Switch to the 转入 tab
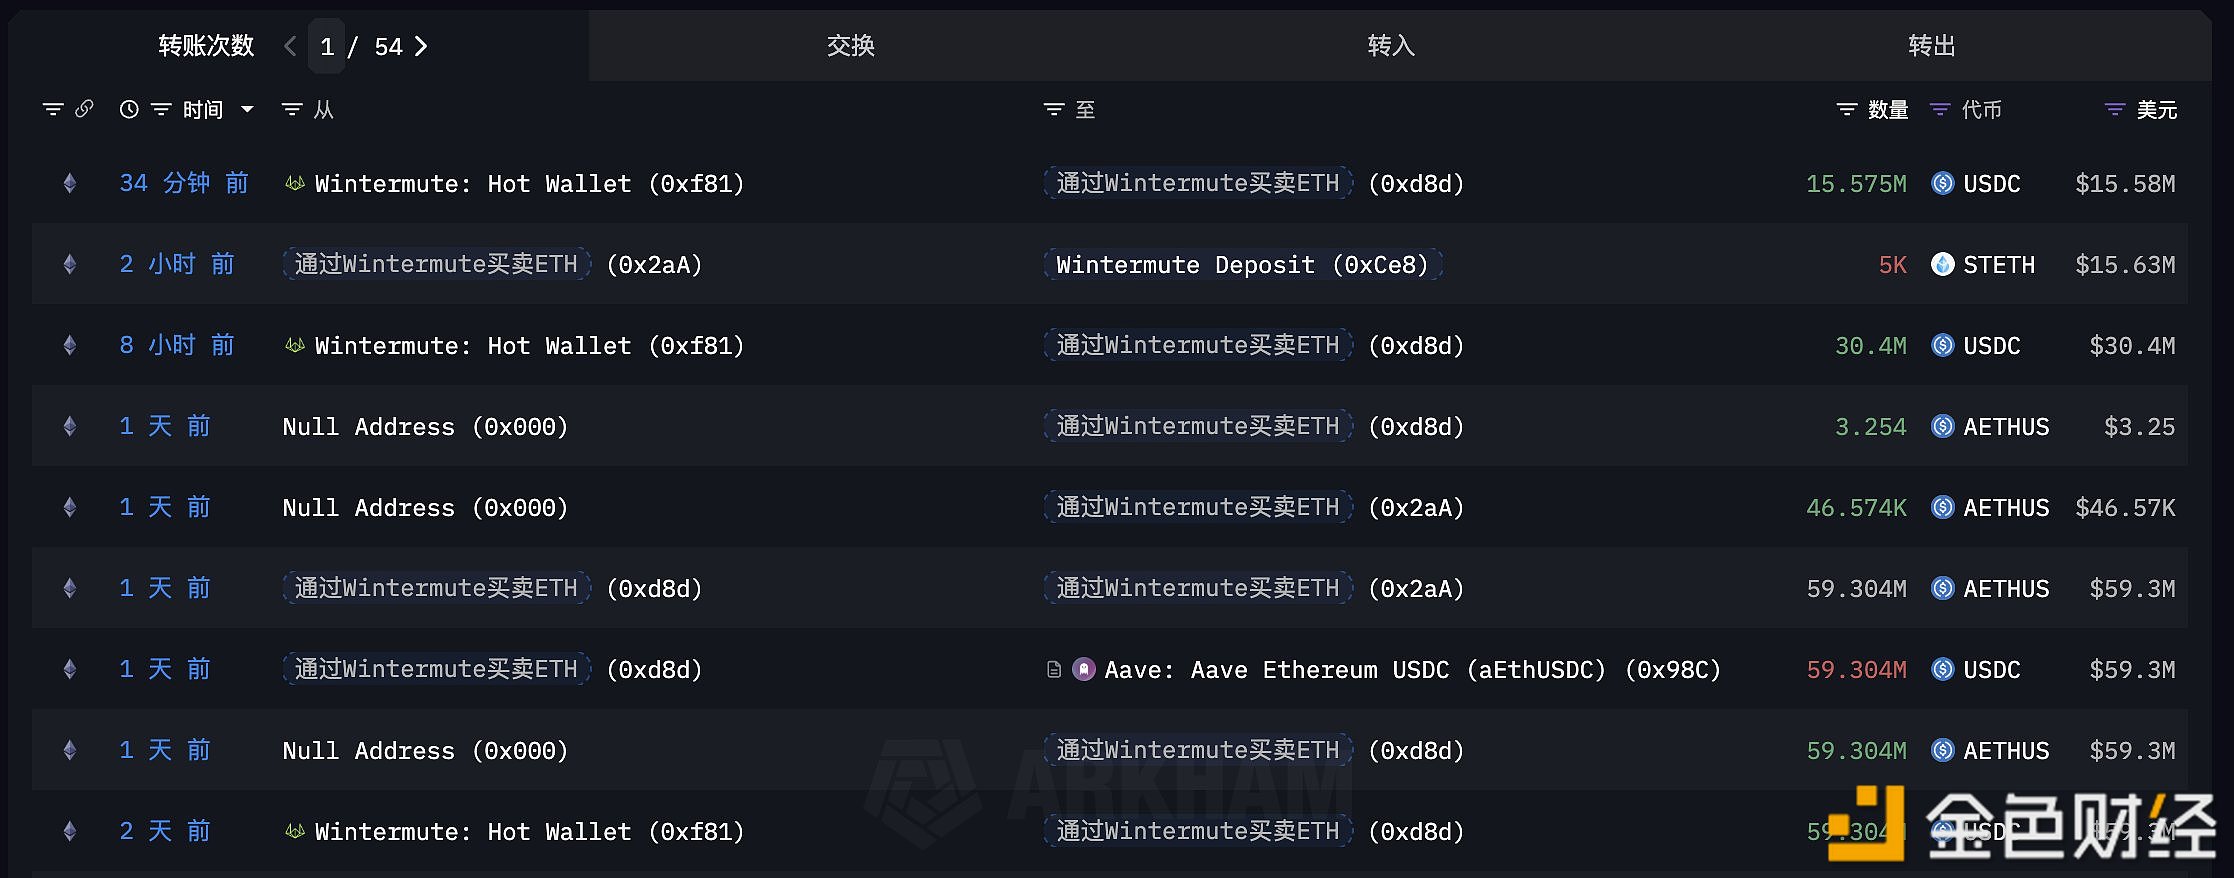The height and width of the screenshot is (878, 2234). tap(1389, 45)
